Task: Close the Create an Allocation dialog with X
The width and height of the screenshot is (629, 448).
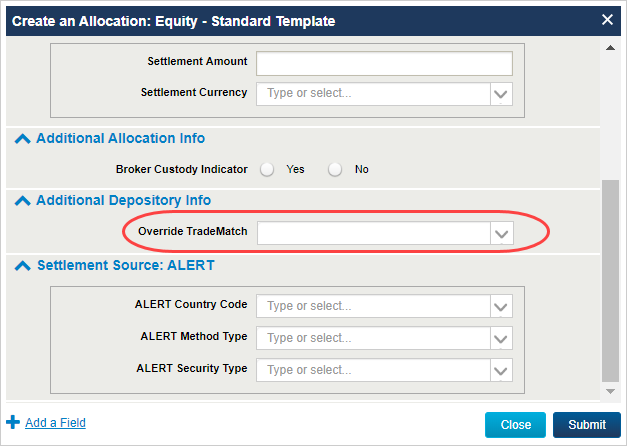Action: click(607, 19)
